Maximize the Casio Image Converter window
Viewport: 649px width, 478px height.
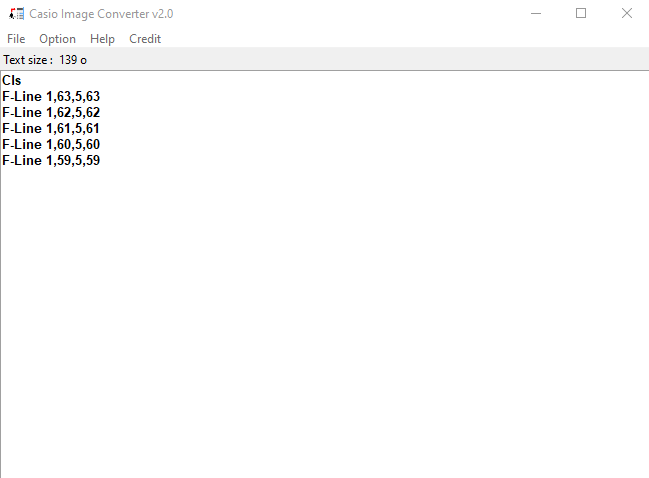point(581,14)
